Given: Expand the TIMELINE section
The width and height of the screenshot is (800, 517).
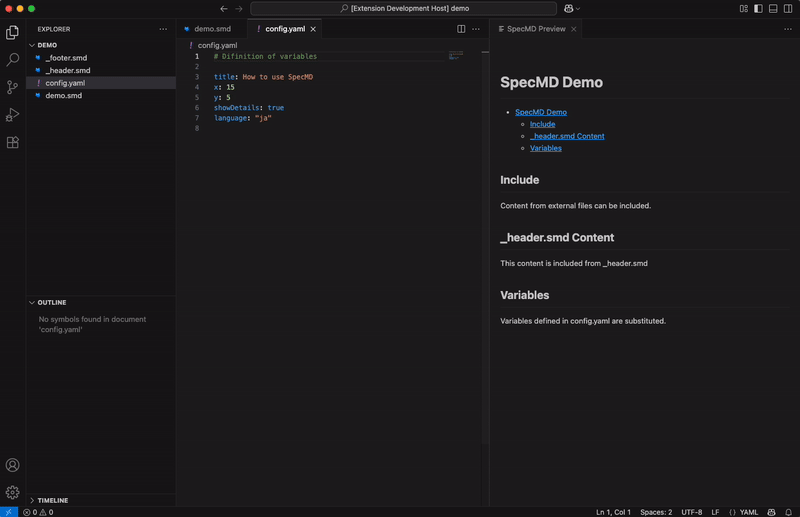Looking at the screenshot, I should tap(53, 500).
